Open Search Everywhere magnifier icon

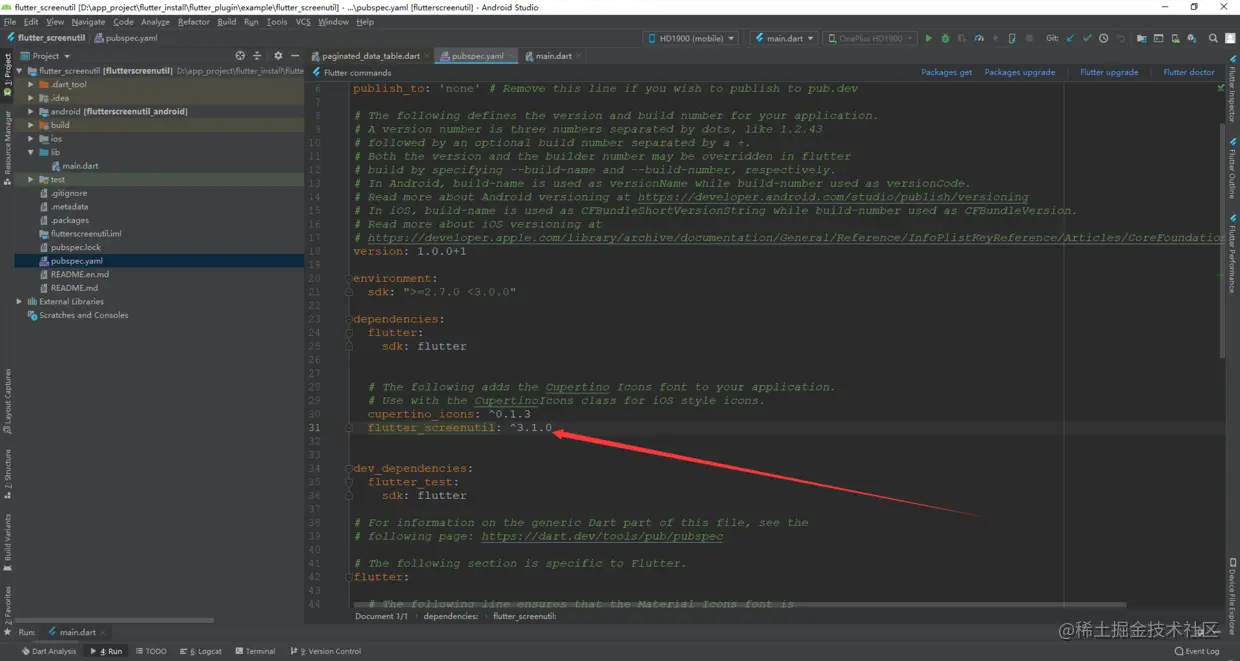pyautogui.click(x=1213, y=38)
